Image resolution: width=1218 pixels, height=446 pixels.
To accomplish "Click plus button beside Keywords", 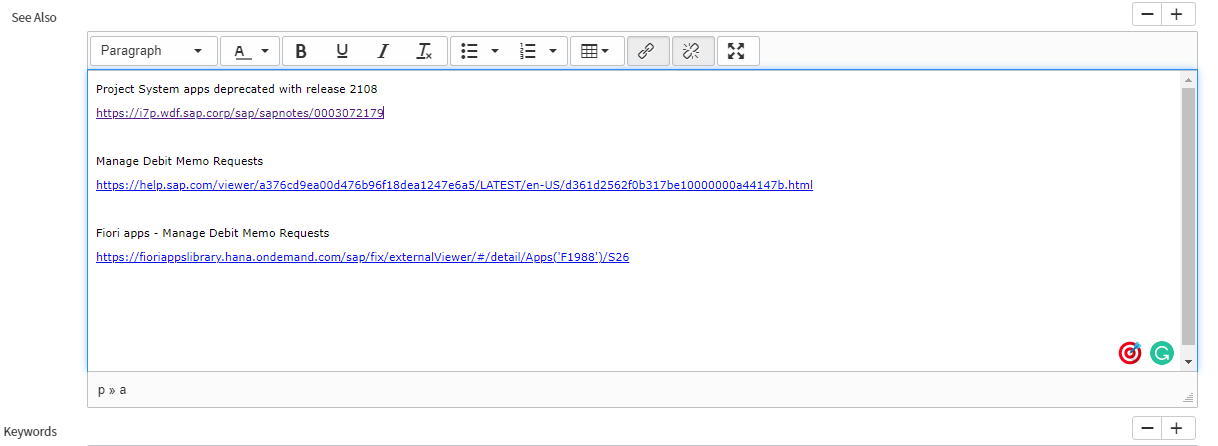I will (1179, 428).
